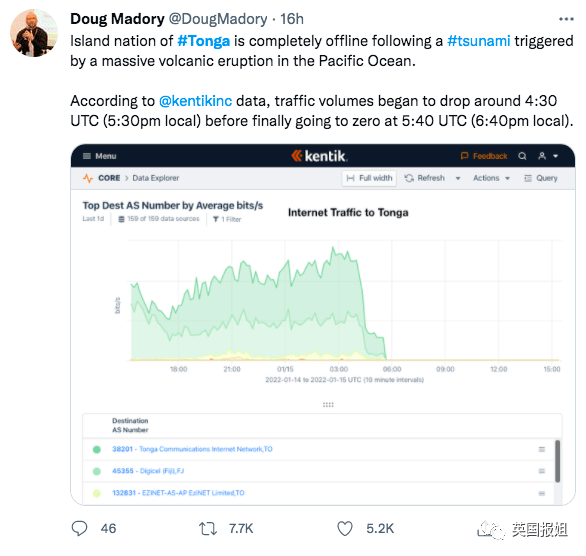Click the Feedback flag icon
This screenshot has height=556, width=586.
tap(464, 156)
